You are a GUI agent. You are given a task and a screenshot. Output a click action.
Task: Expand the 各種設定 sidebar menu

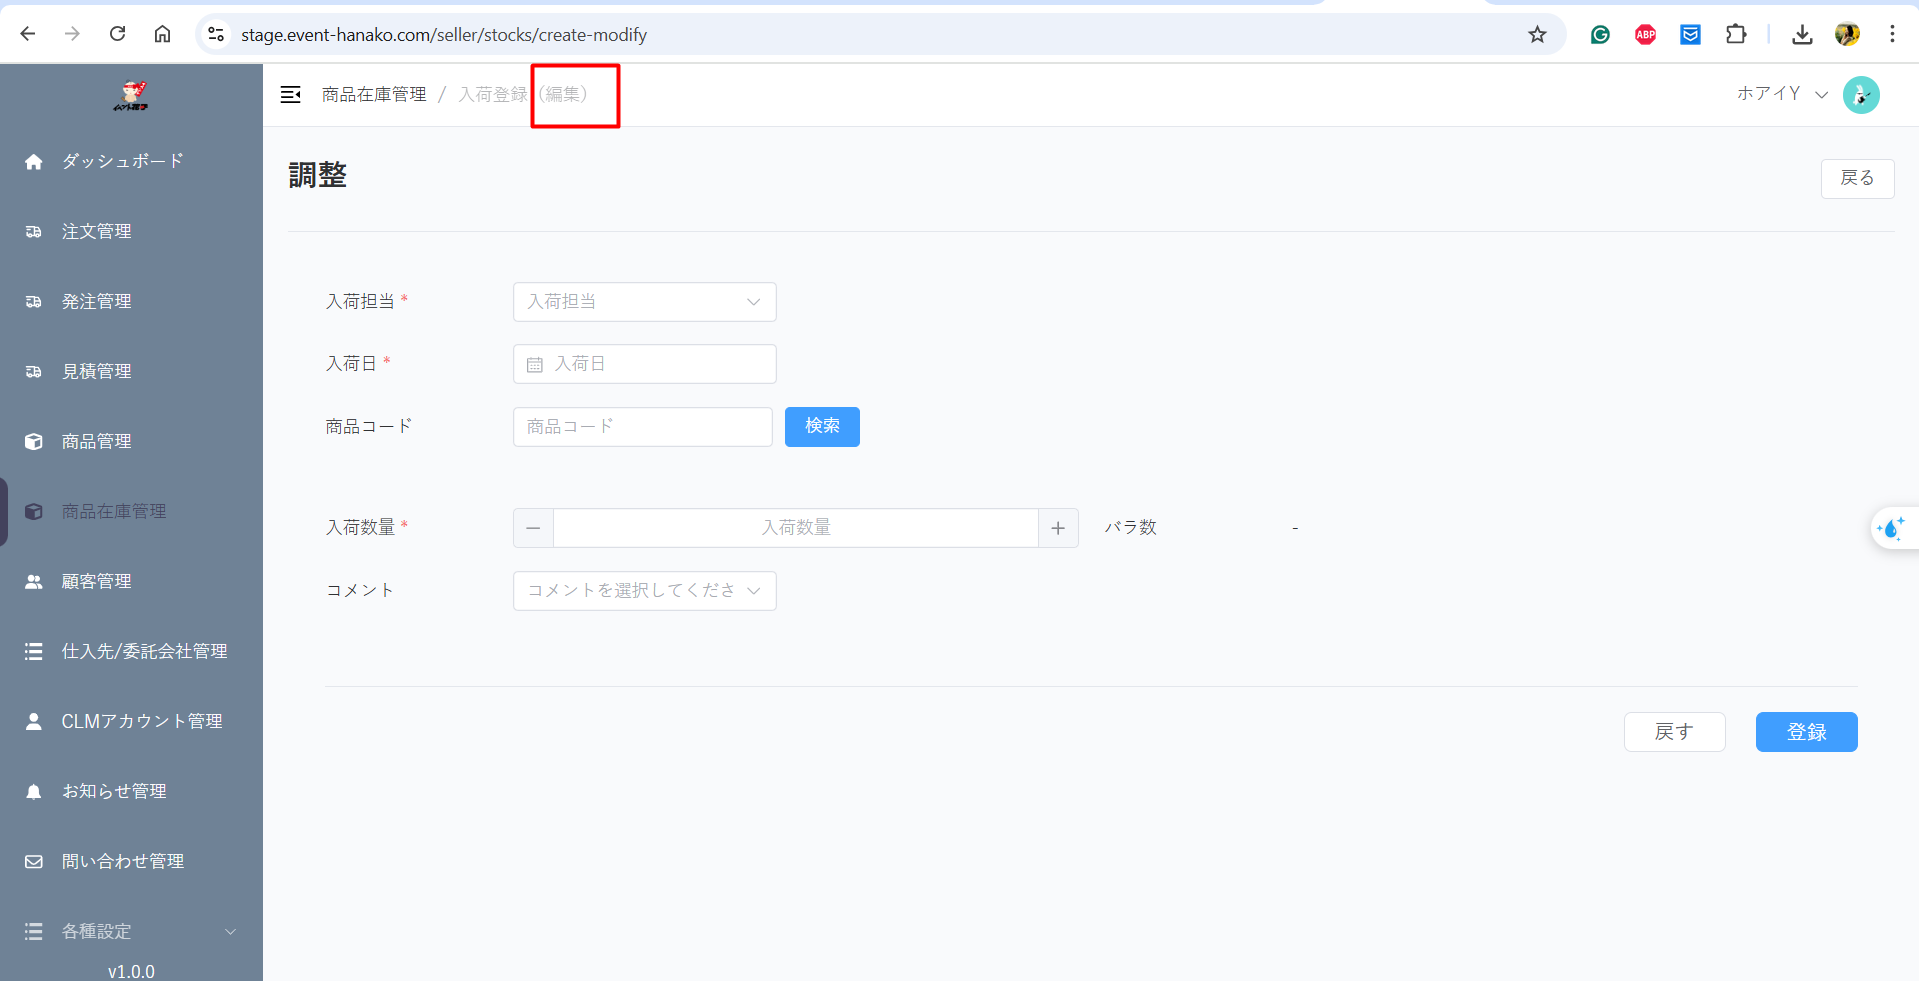click(x=131, y=931)
